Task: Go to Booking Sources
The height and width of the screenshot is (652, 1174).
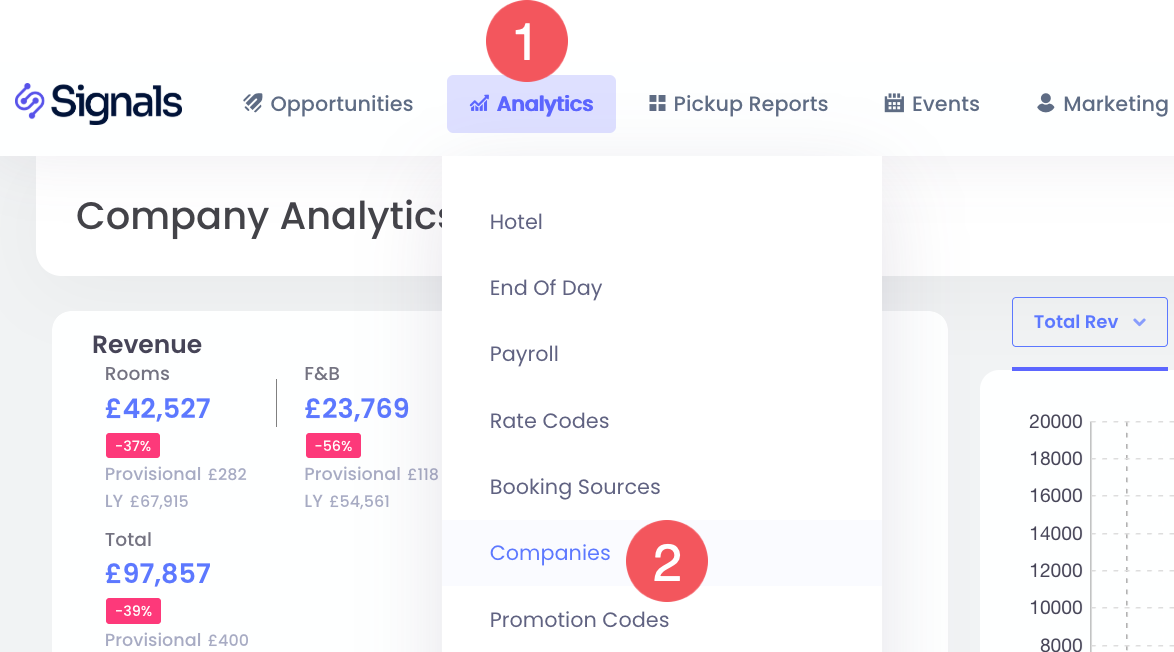Action: (575, 487)
